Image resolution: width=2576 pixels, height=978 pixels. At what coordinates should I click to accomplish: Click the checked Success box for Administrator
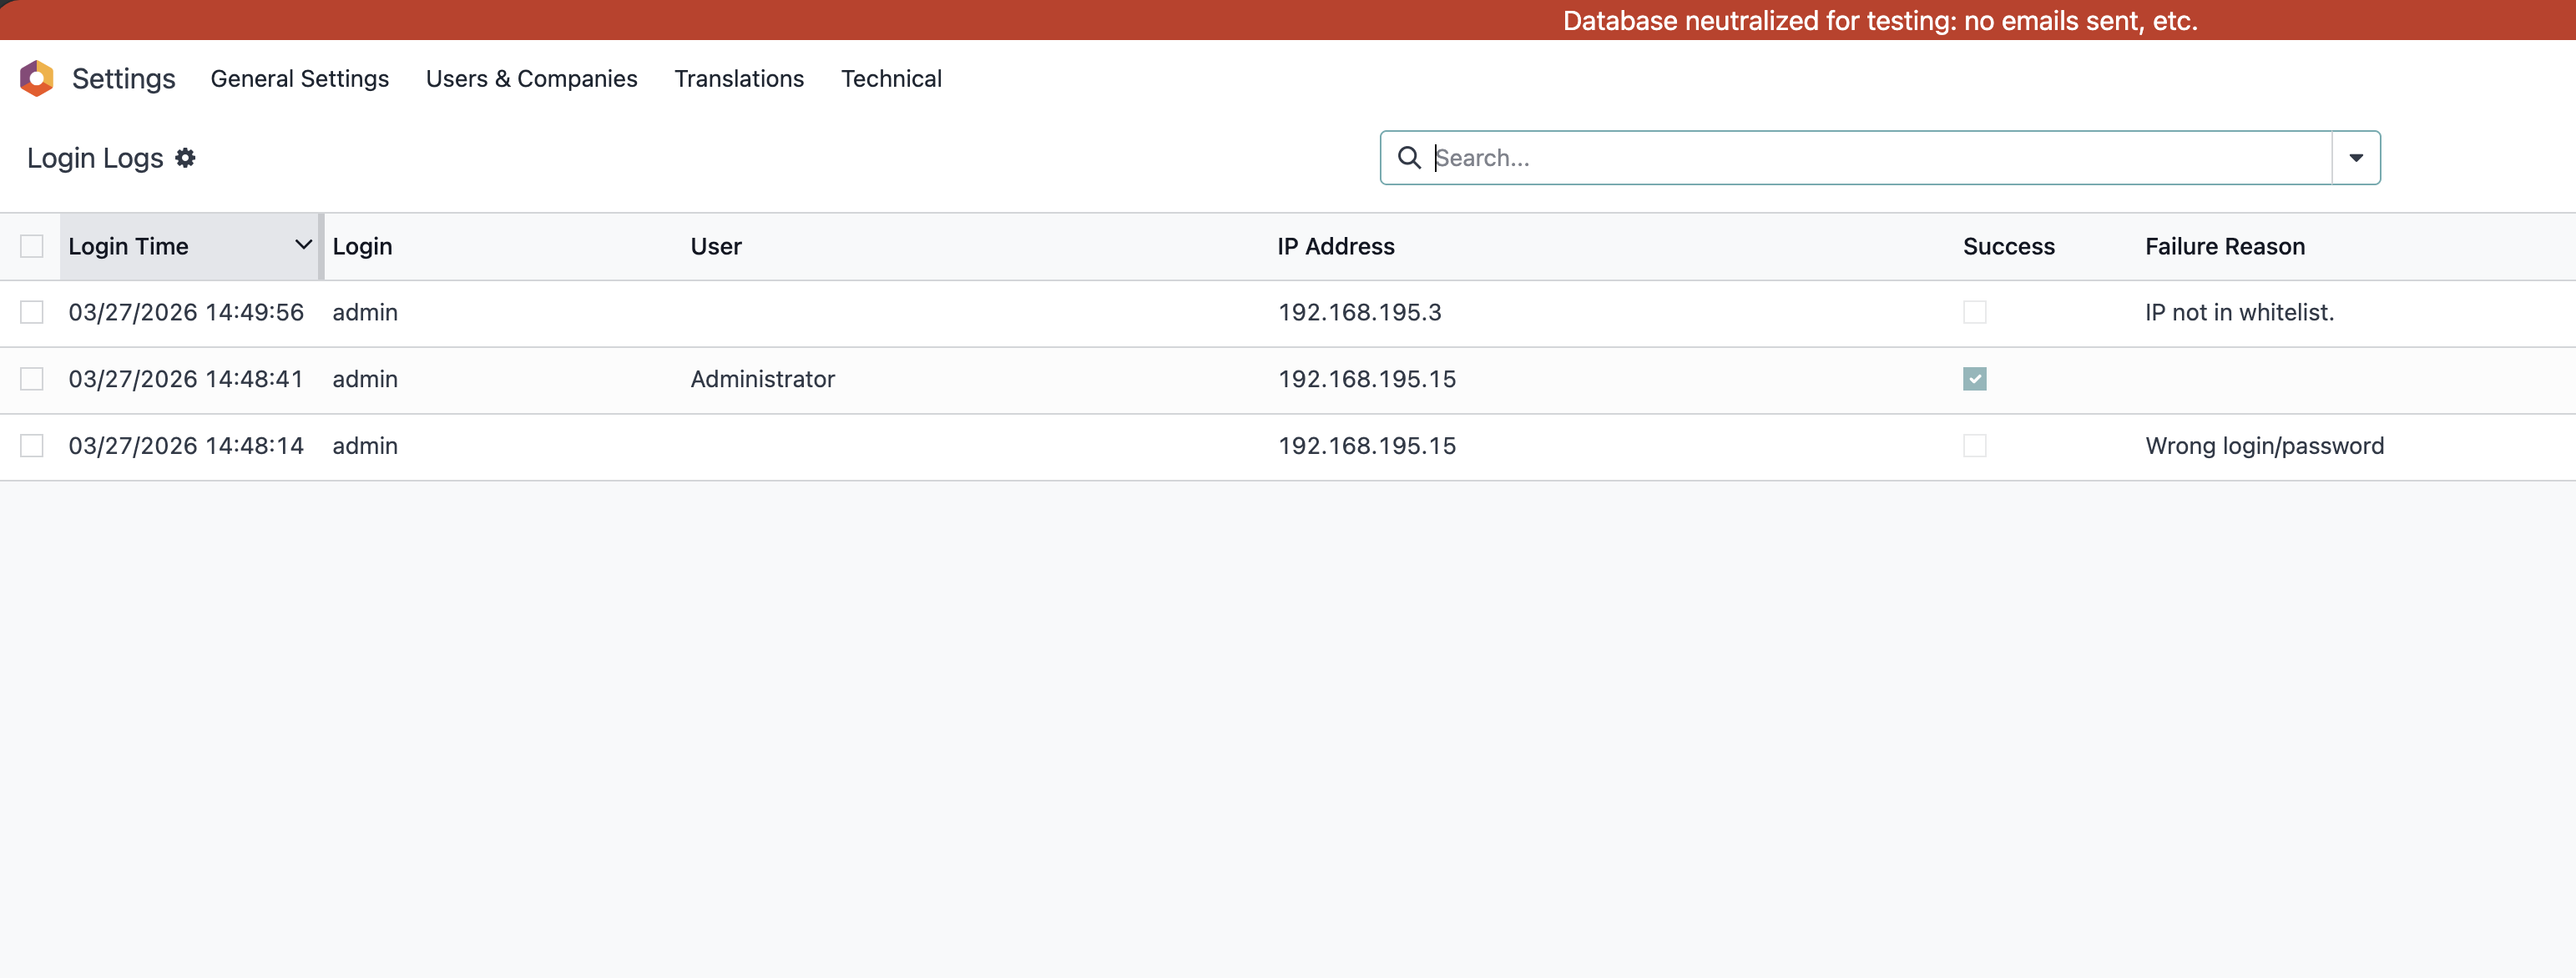coord(1974,379)
